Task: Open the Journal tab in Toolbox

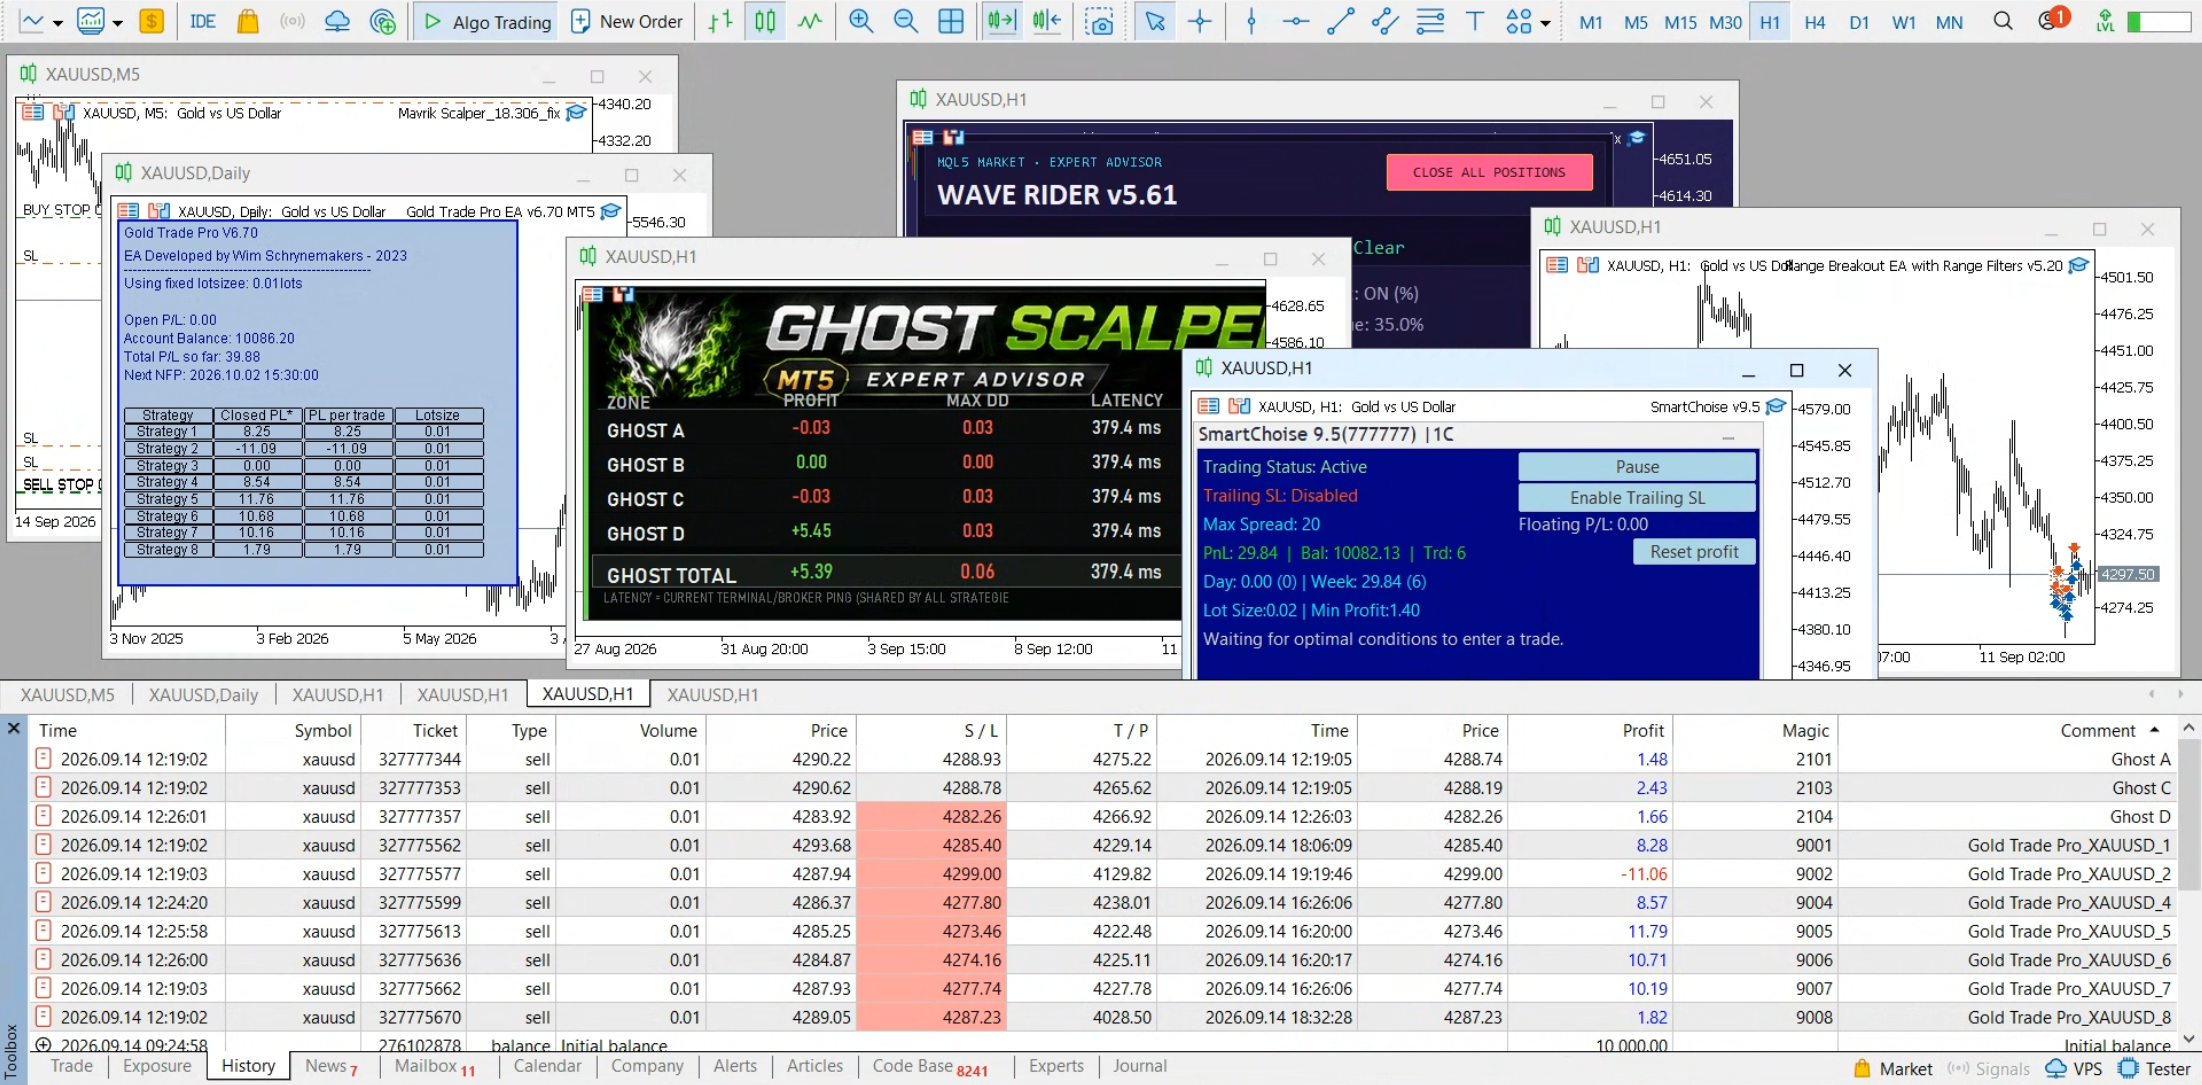Action: point(1140,1066)
